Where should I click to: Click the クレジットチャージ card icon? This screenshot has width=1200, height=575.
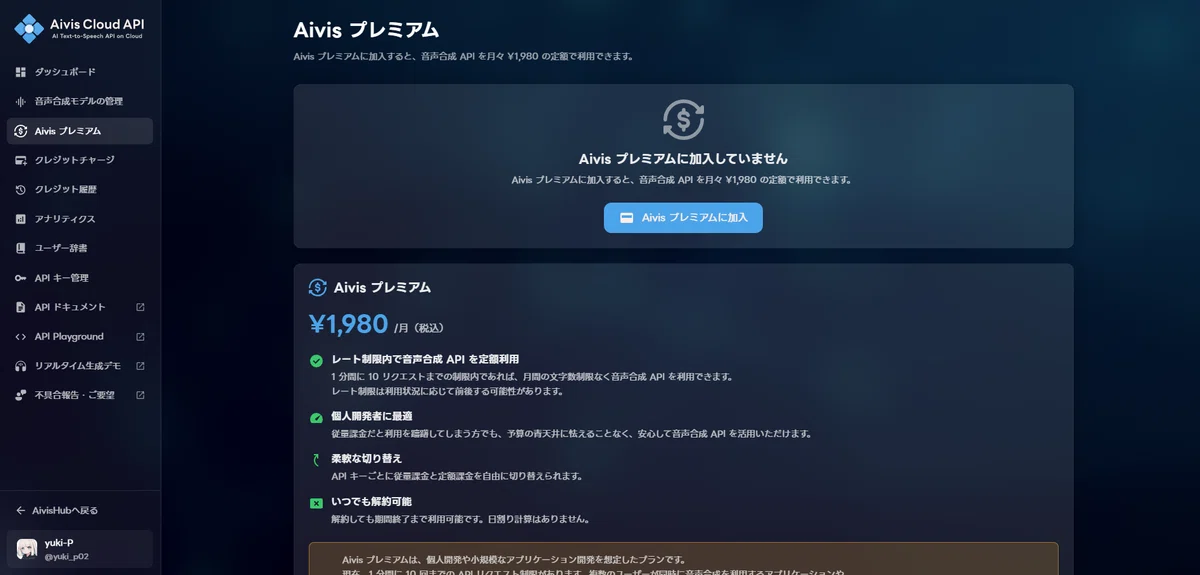[21, 160]
